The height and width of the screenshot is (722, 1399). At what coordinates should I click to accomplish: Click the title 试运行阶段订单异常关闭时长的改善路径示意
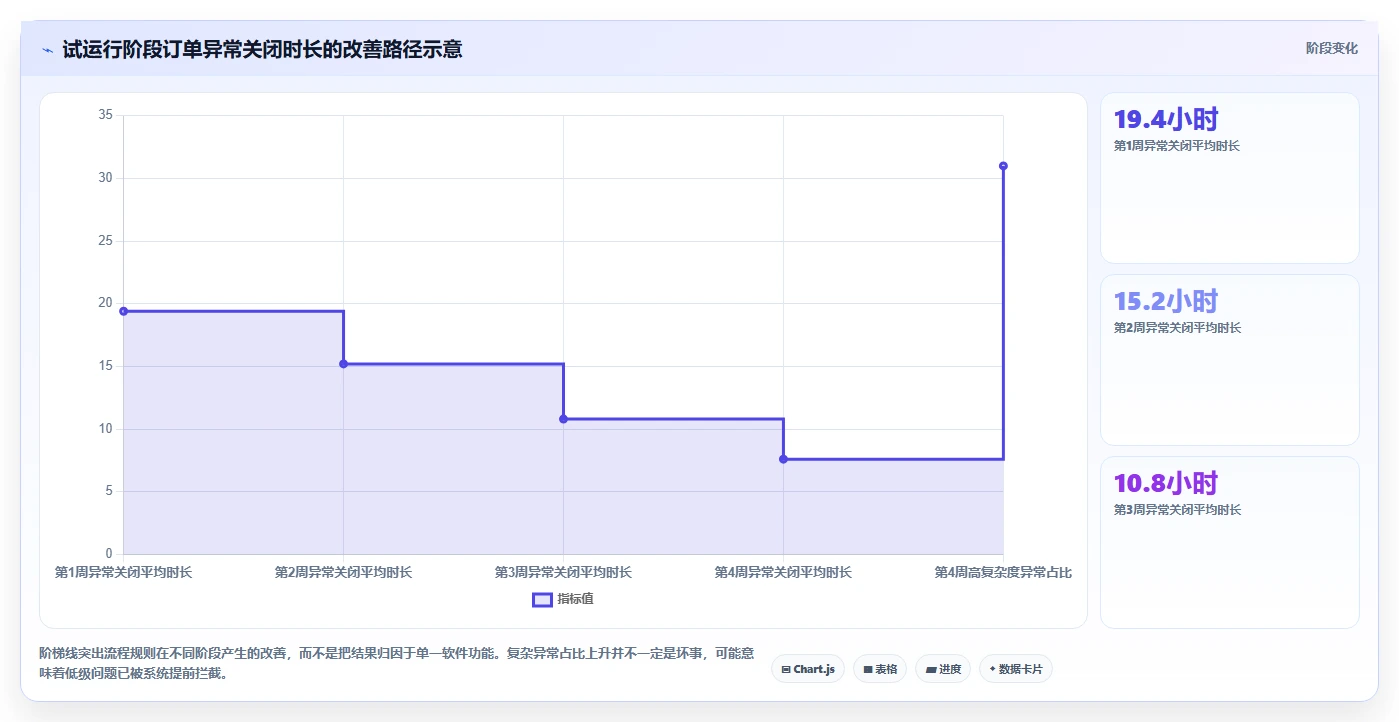[x=262, y=49]
